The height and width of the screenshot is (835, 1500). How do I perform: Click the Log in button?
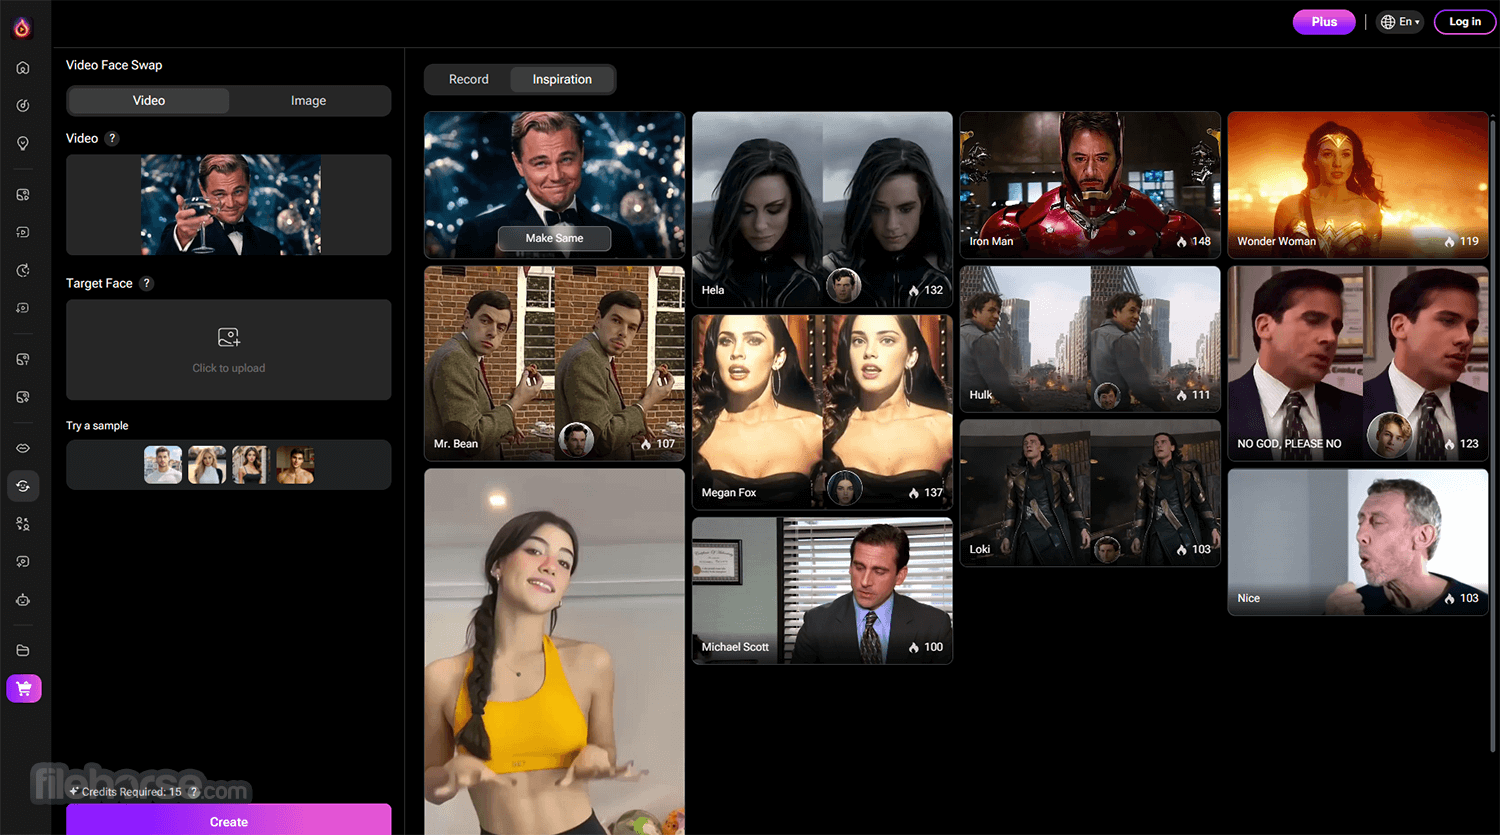[x=1465, y=22]
